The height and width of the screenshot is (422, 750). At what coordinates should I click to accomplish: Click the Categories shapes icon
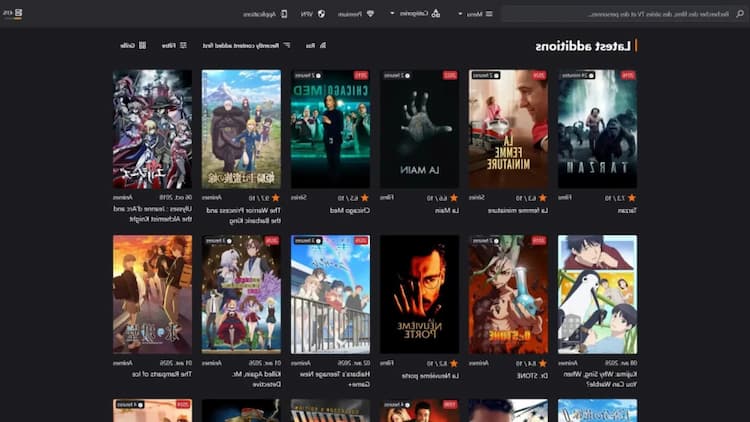(435, 13)
